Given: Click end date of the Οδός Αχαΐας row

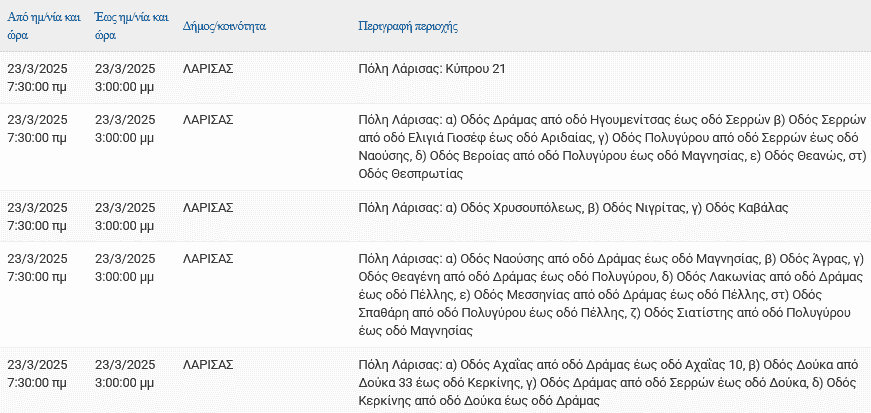Looking at the screenshot, I should click(125, 374).
